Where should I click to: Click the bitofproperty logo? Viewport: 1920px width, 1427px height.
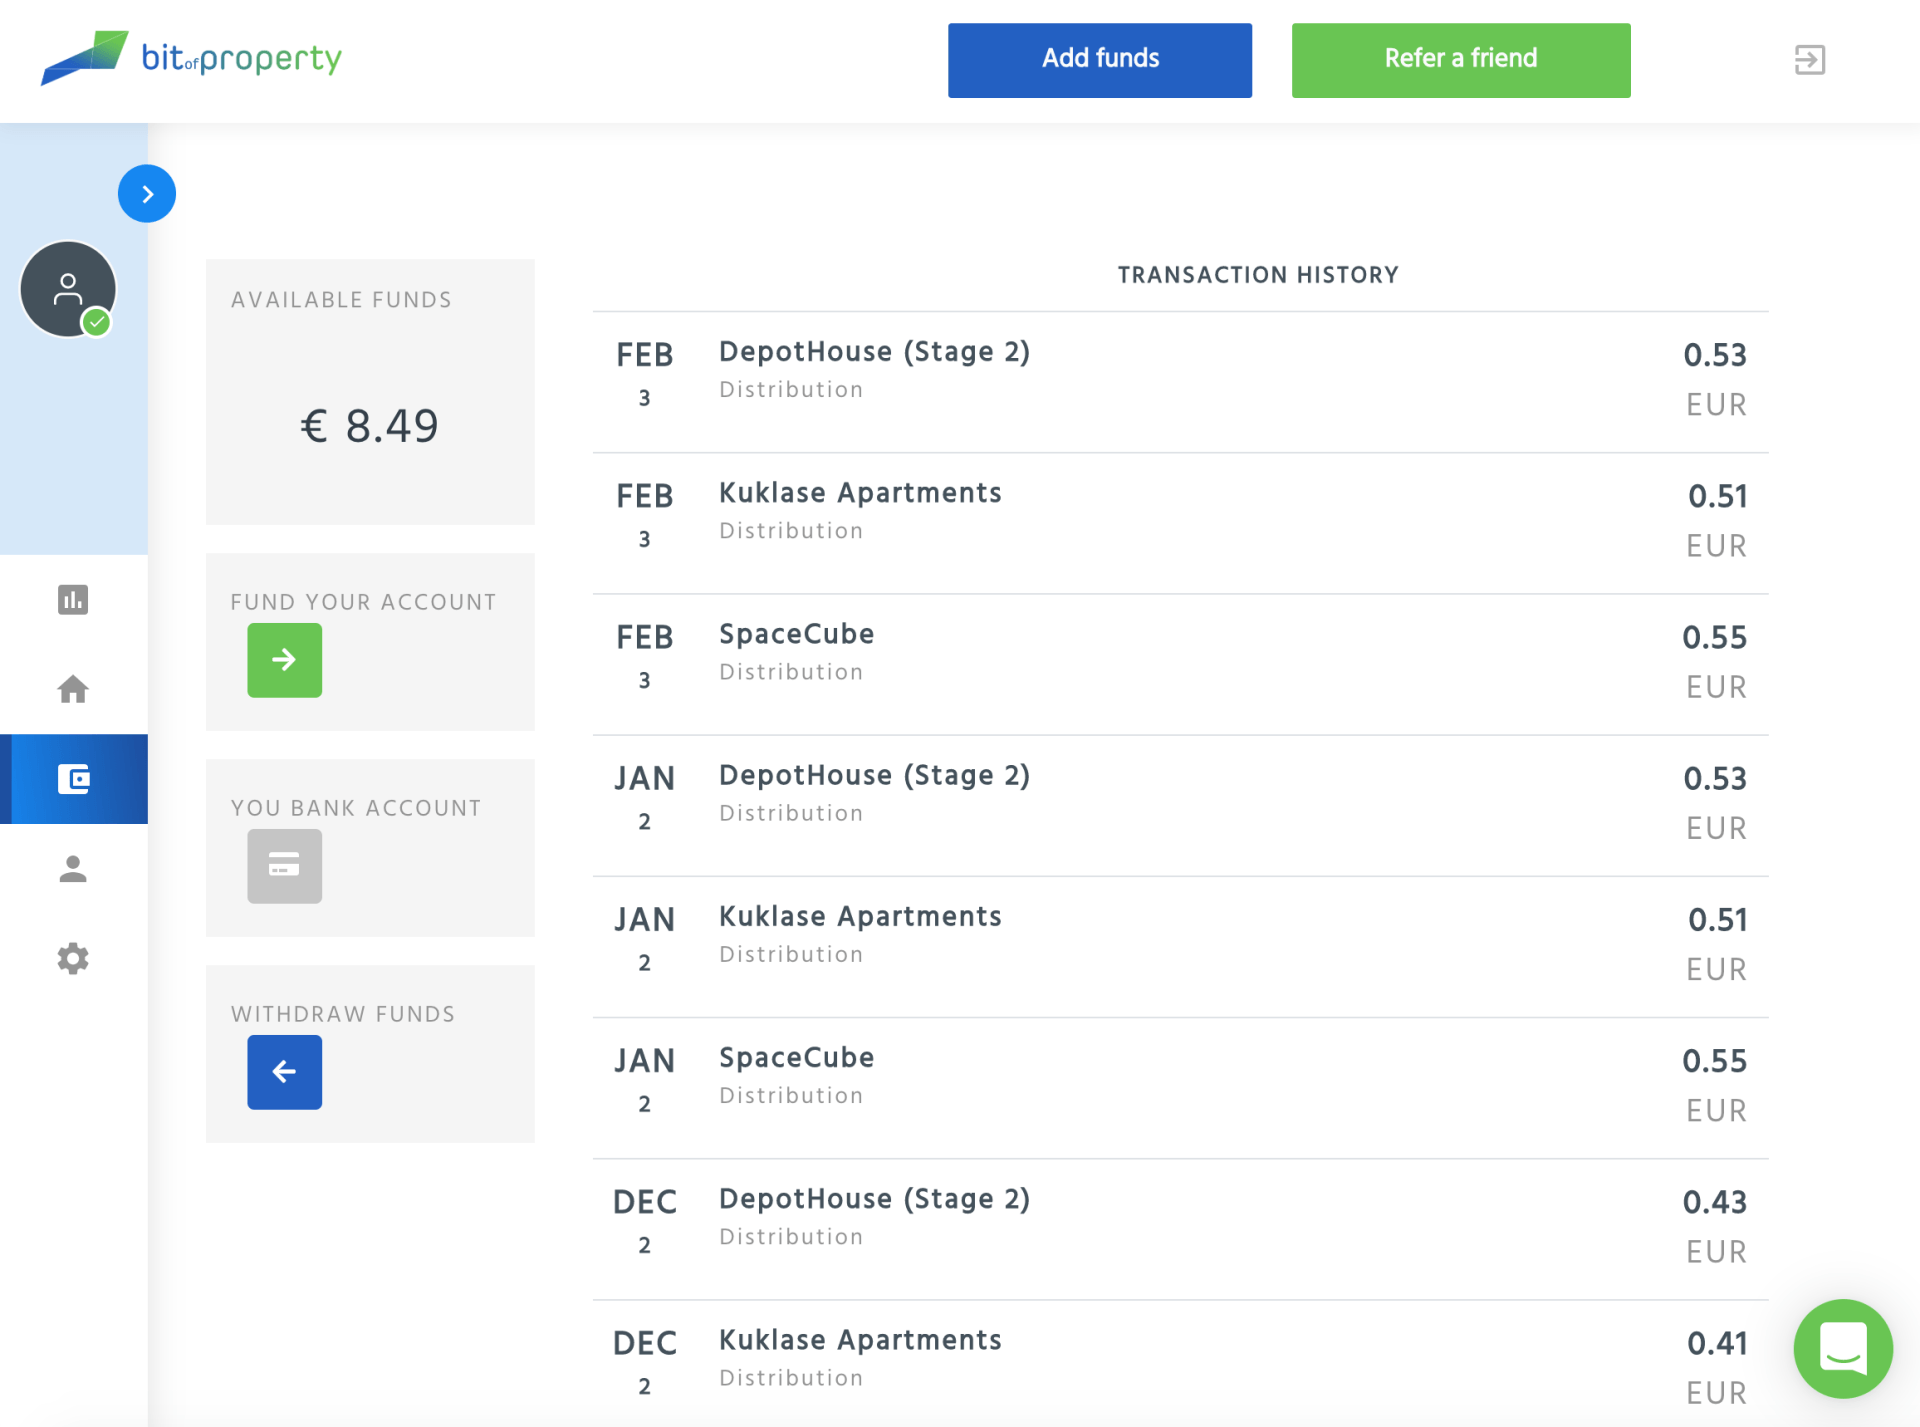[191, 58]
